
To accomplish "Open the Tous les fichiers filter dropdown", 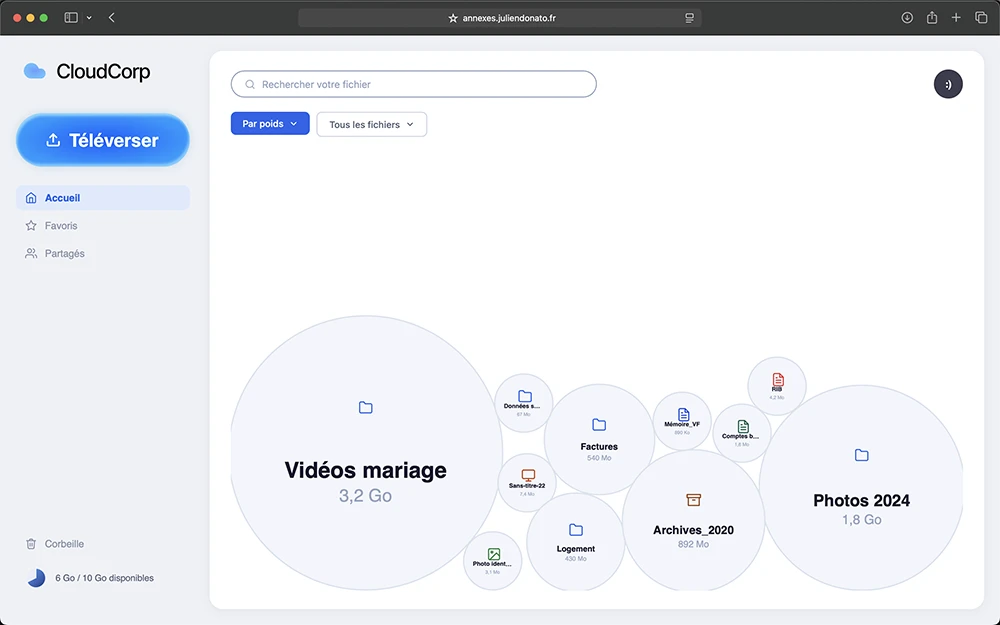I will click(x=371, y=124).
